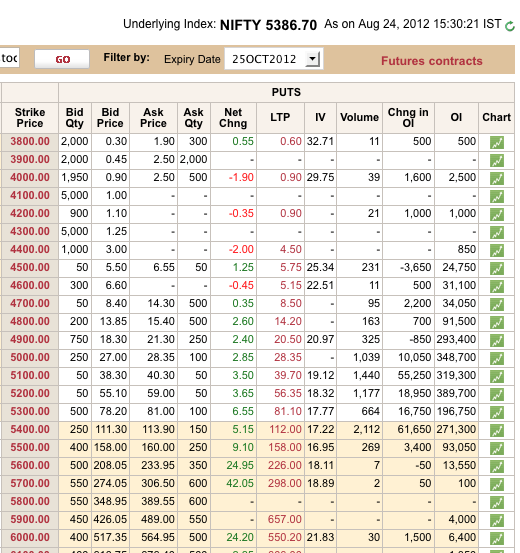Click the IV column header

pyautogui.click(x=320, y=118)
